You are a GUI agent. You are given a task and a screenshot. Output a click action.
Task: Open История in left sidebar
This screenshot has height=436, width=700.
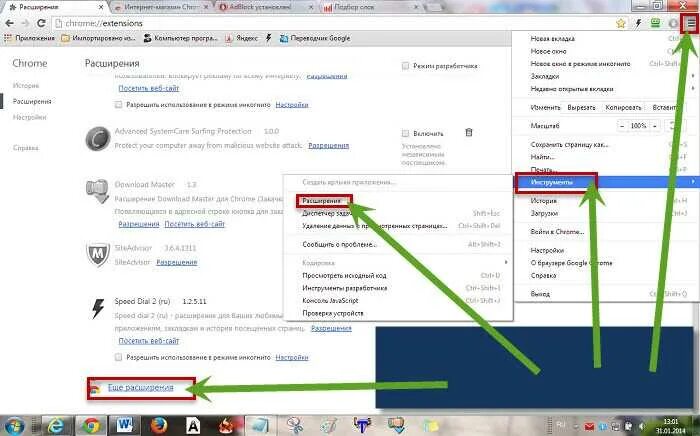tap(26, 85)
